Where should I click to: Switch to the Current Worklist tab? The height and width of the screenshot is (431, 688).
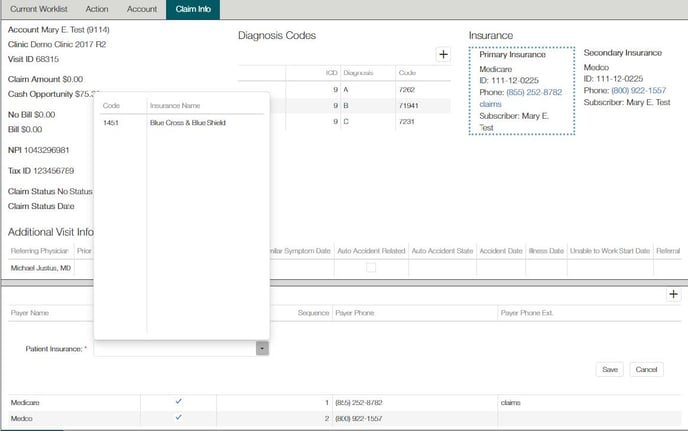(36, 8)
